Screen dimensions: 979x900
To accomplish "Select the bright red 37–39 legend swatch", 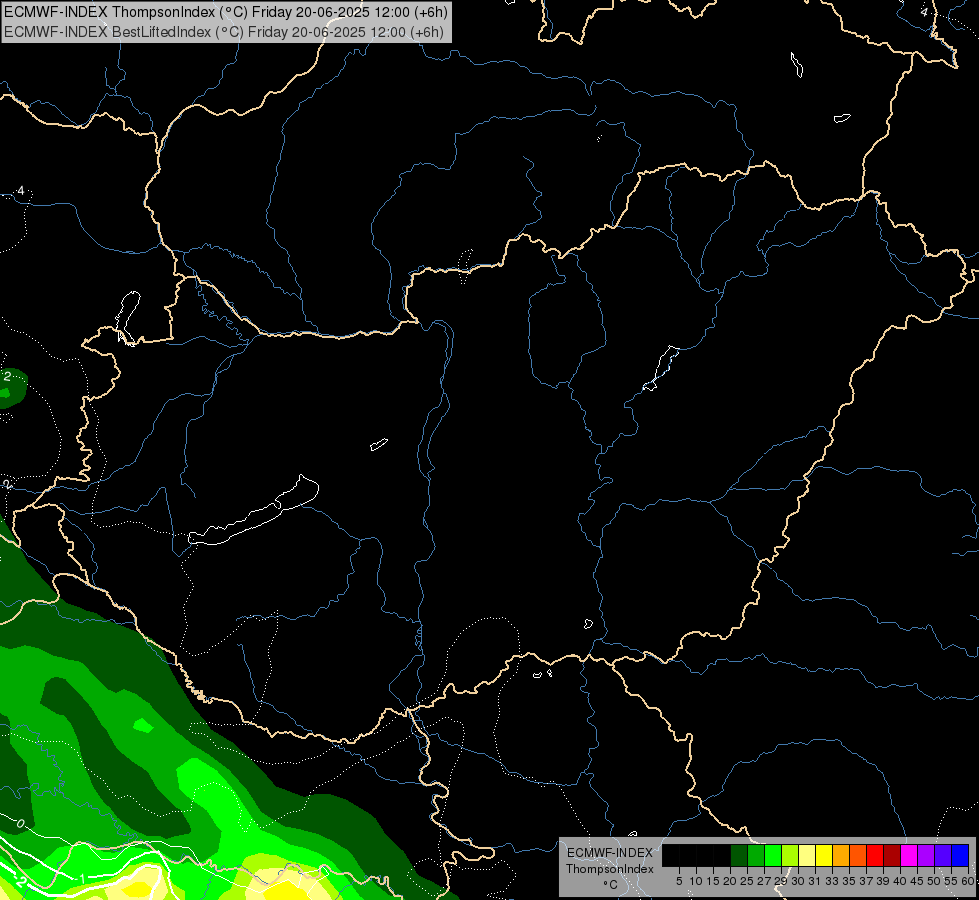I will point(875,855).
